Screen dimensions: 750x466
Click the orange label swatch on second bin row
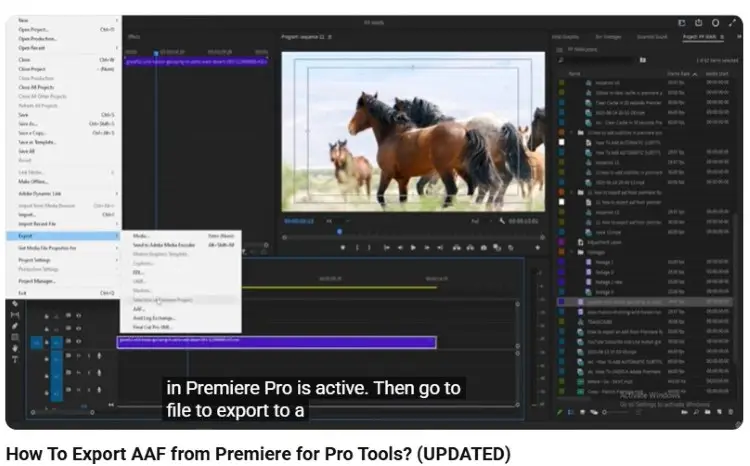tap(562, 192)
